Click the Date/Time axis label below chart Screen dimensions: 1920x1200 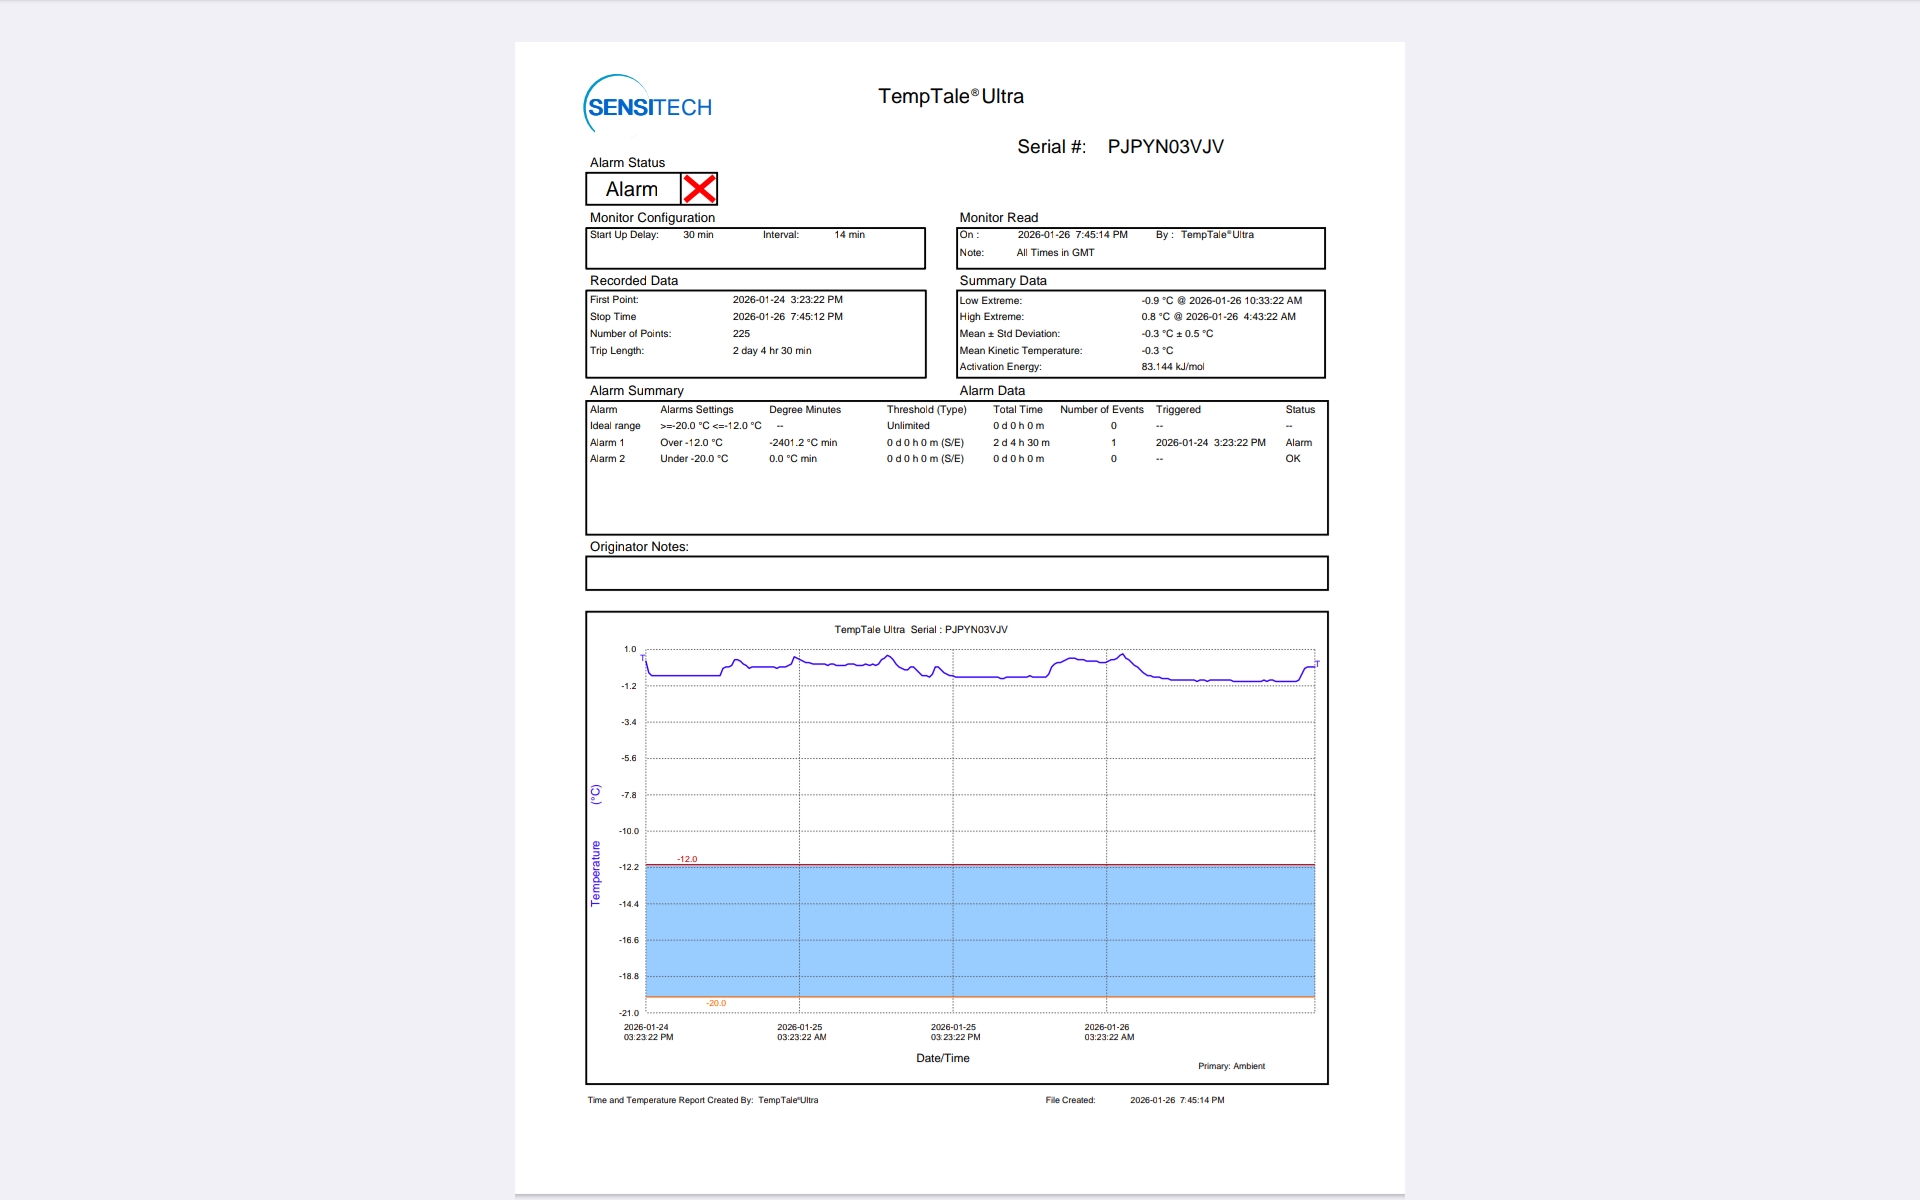[942, 1058]
